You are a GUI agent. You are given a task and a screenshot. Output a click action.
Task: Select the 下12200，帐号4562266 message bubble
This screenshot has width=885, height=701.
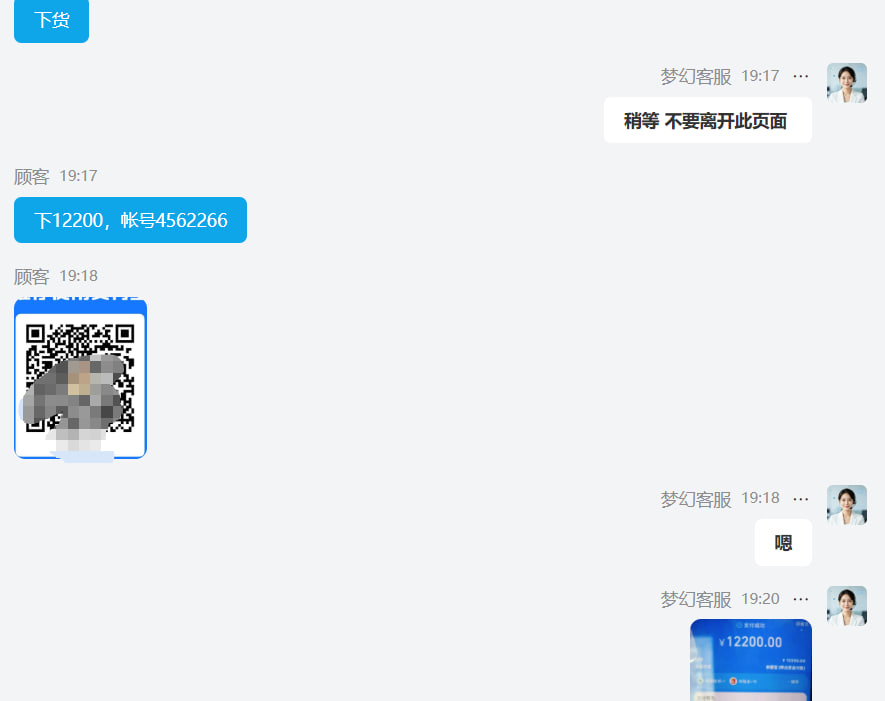click(130, 220)
